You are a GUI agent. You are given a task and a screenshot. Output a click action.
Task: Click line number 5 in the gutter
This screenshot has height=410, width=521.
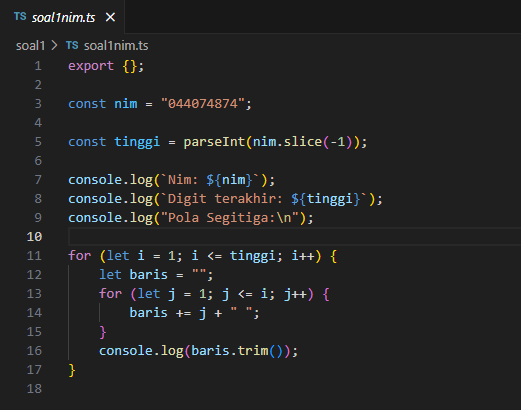click(38, 142)
